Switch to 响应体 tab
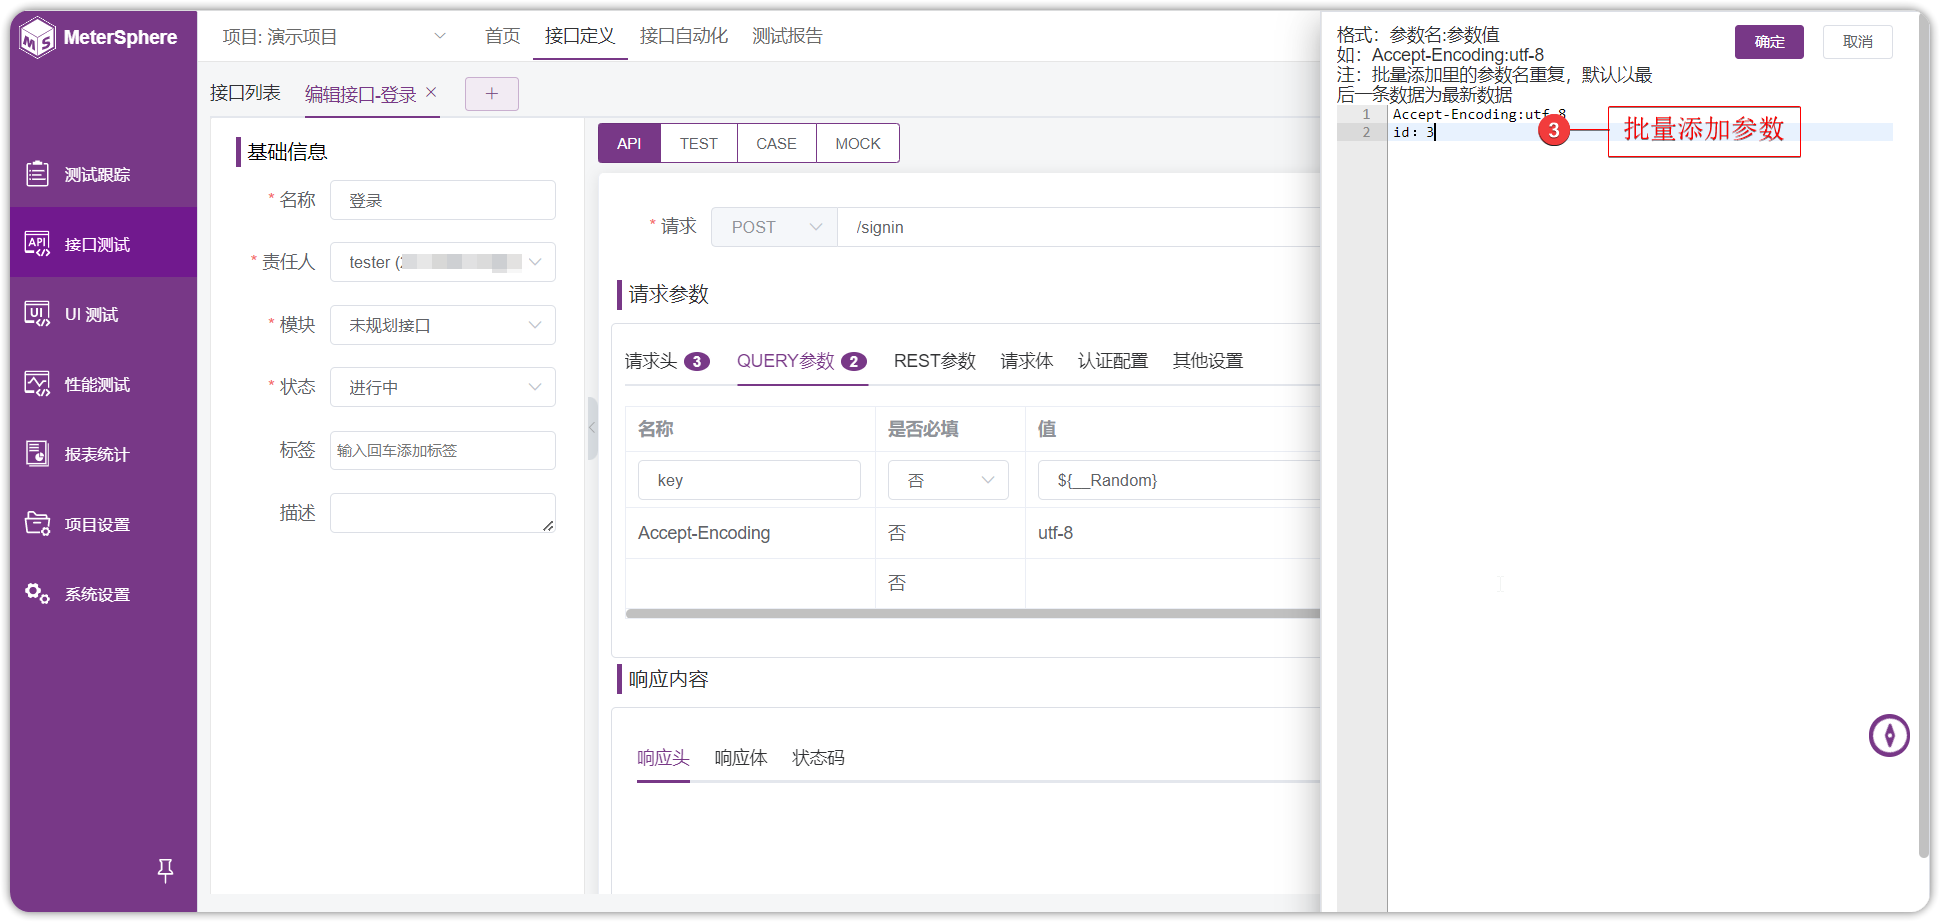 tap(741, 758)
